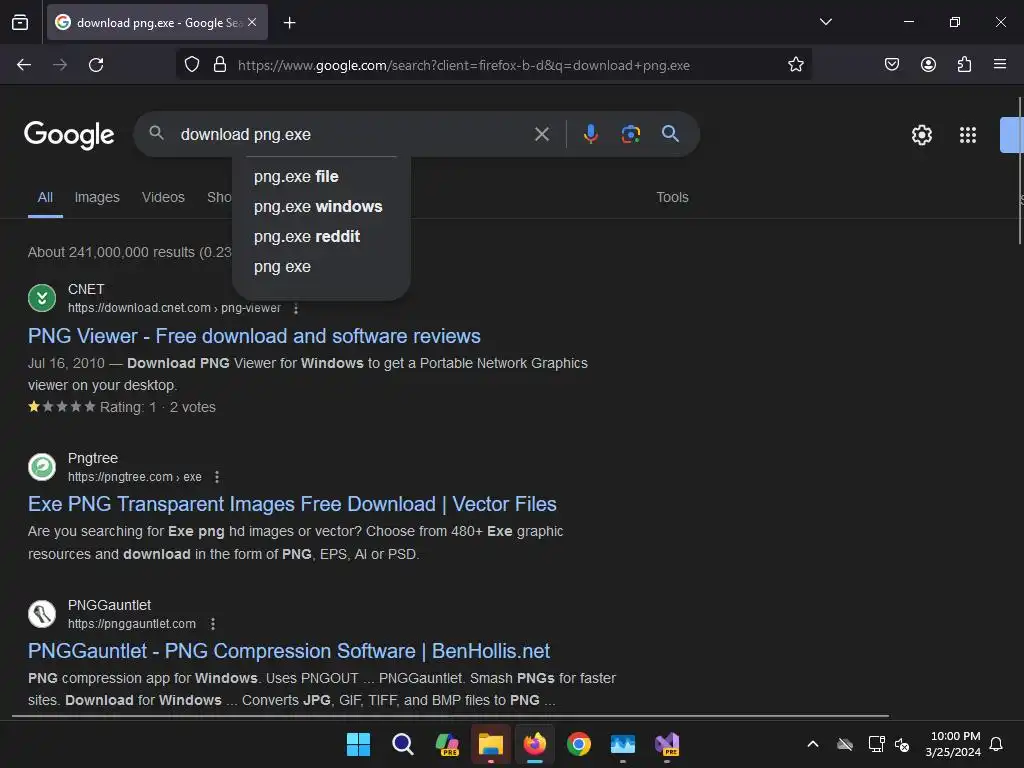Search by image with Lens icon
The image size is (1024, 768).
click(631, 134)
